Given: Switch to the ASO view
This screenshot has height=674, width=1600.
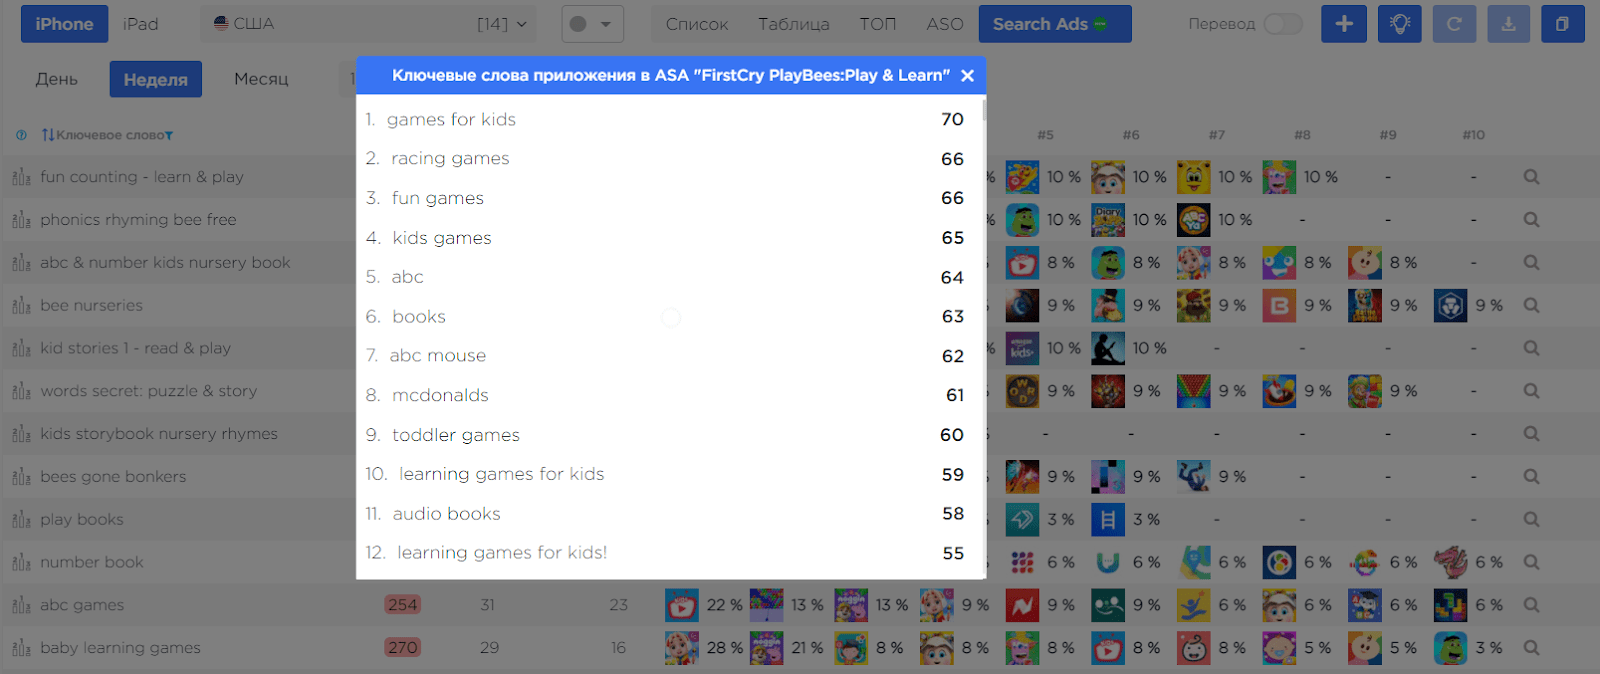Looking at the screenshot, I should [945, 24].
